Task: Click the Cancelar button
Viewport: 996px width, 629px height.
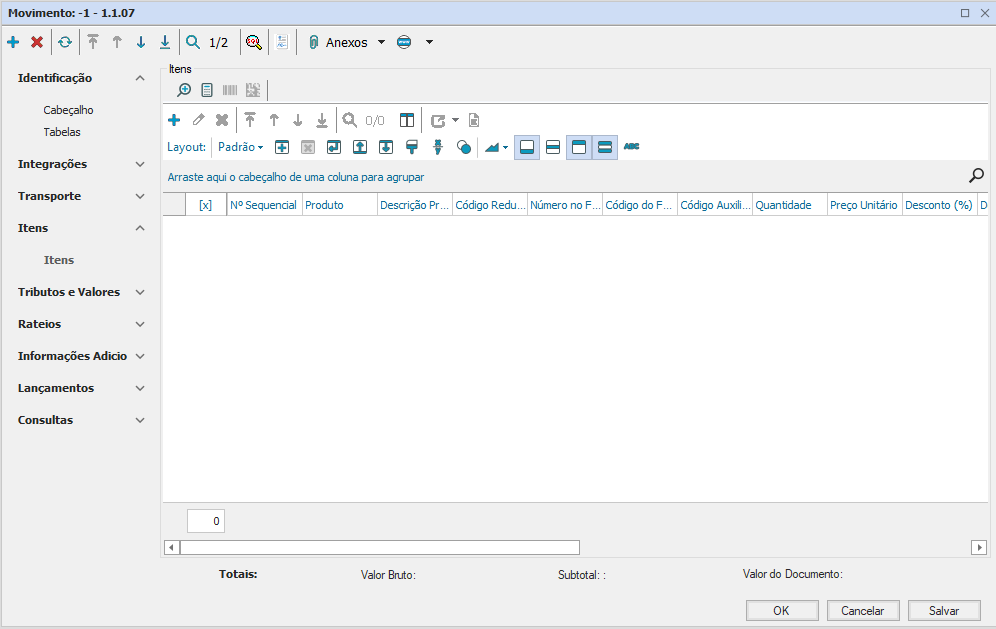Action: (x=863, y=610)
